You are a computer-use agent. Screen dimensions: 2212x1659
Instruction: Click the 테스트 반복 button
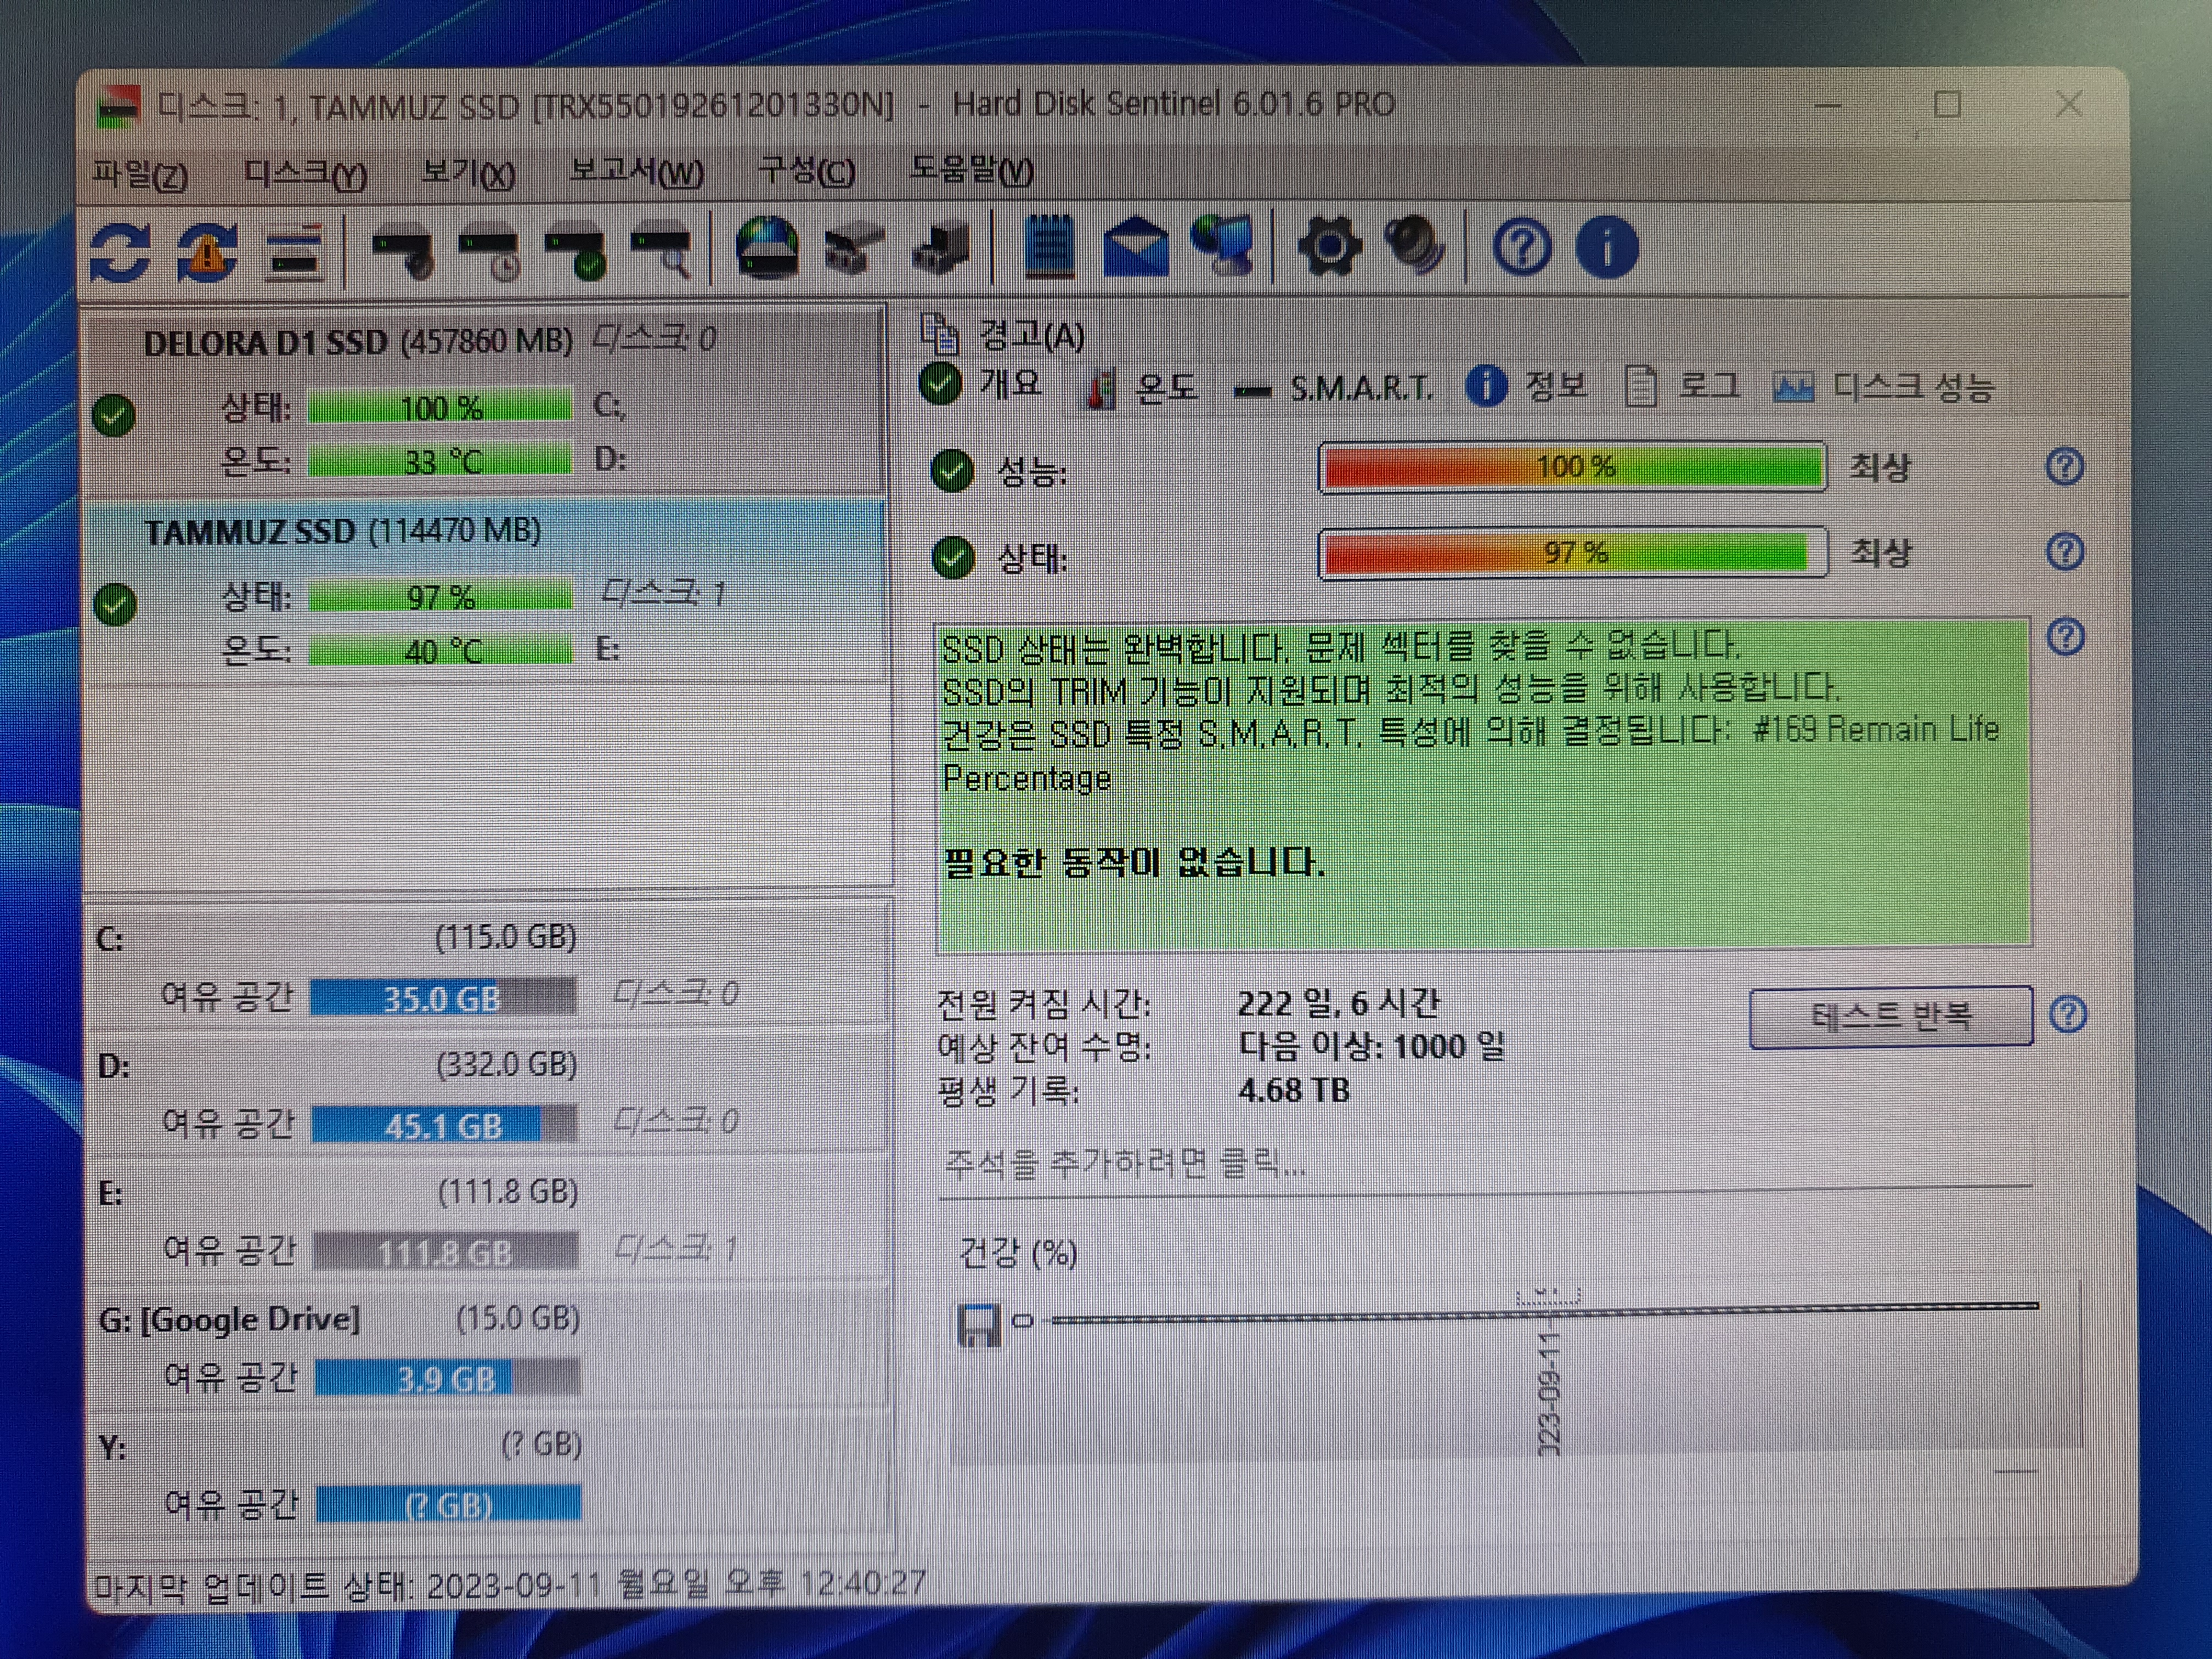1891,1017
